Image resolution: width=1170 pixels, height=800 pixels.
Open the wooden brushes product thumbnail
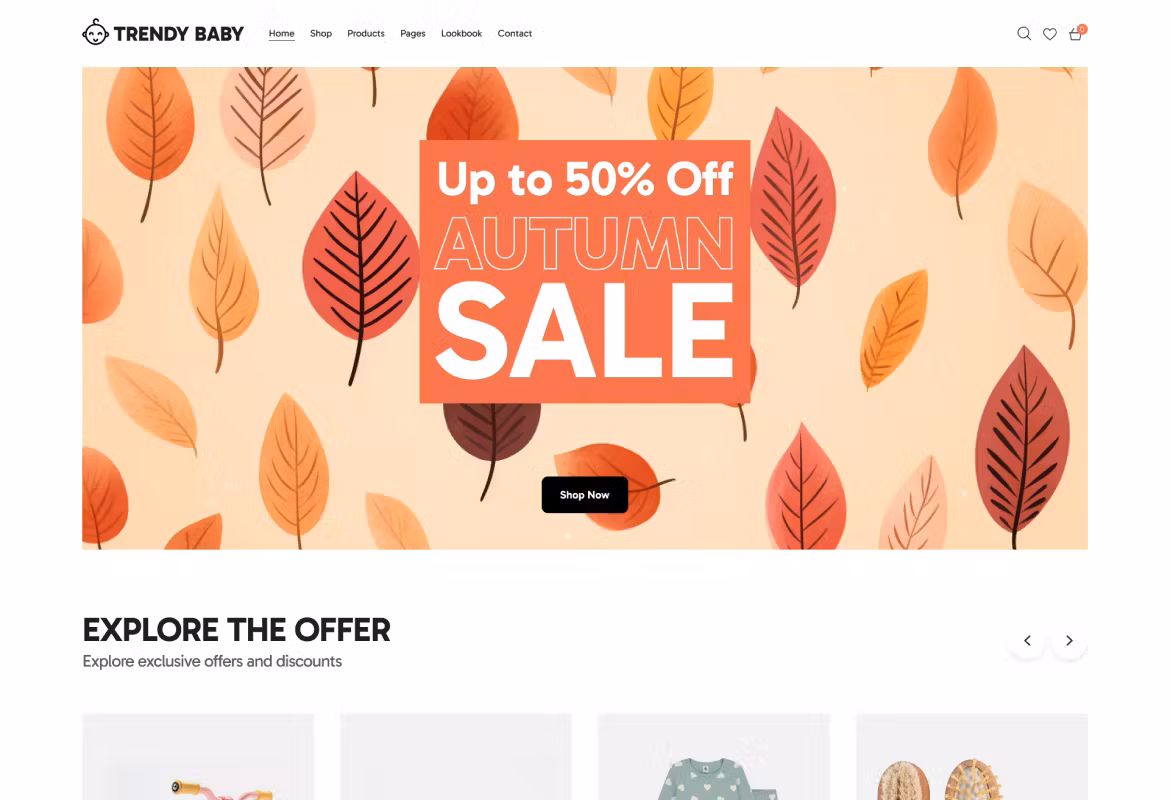click(x=972, y=757)
